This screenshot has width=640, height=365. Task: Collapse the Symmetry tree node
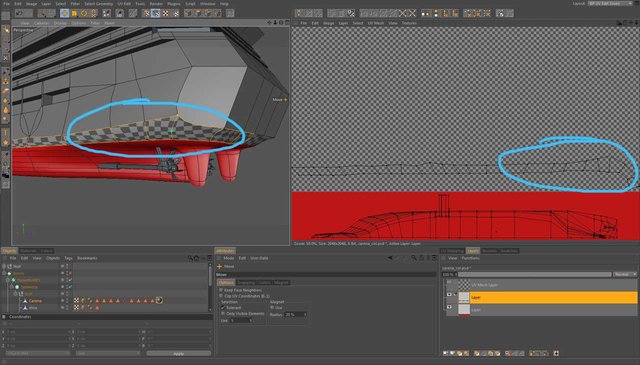pyautogui.click(x=11, y=287)
